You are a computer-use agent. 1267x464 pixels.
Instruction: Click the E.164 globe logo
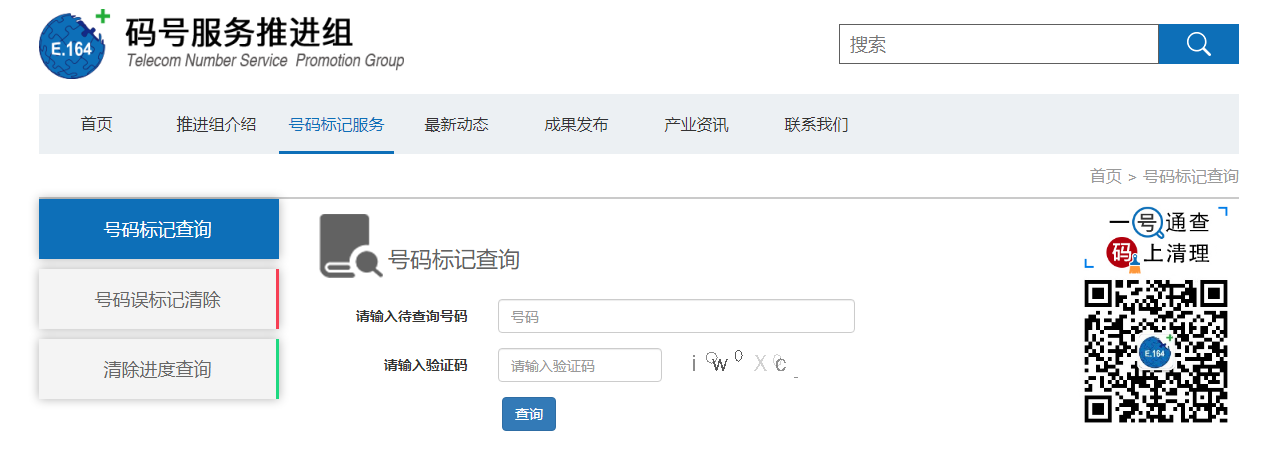coord(73,45)
